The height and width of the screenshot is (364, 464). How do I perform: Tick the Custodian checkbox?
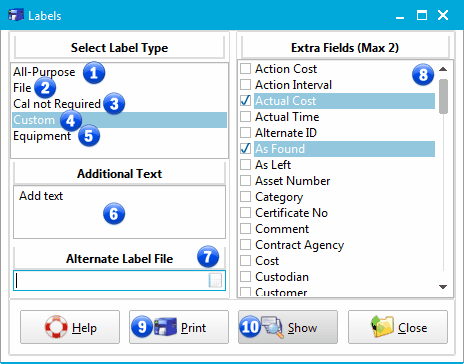pos(246,277)
